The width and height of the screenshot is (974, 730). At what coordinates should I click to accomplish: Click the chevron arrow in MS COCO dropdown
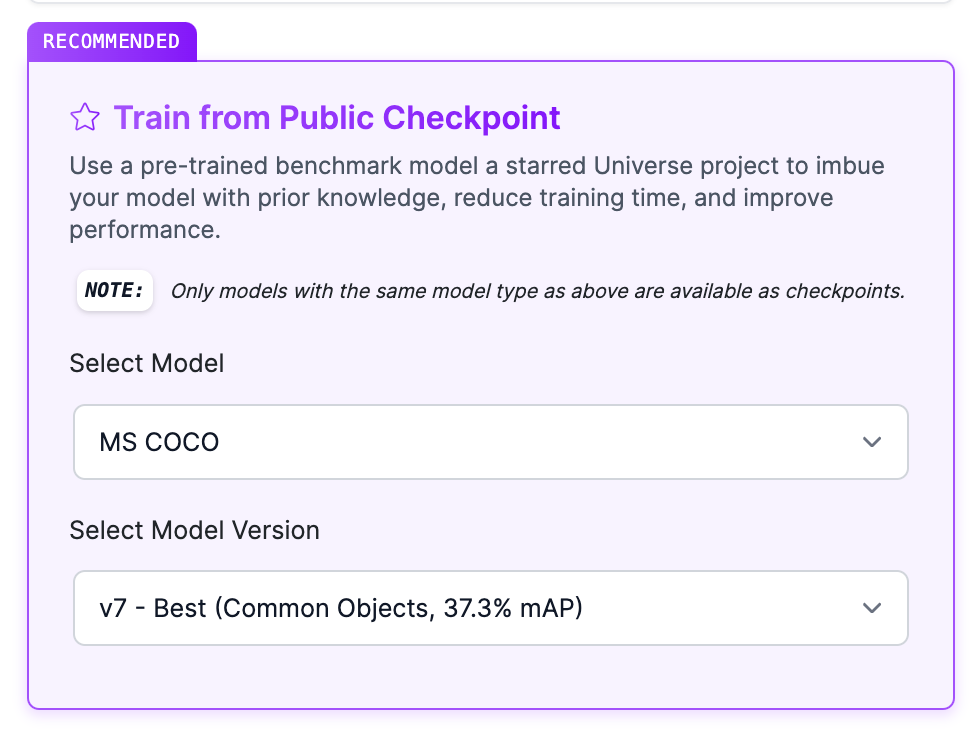(x=871, y=442)
